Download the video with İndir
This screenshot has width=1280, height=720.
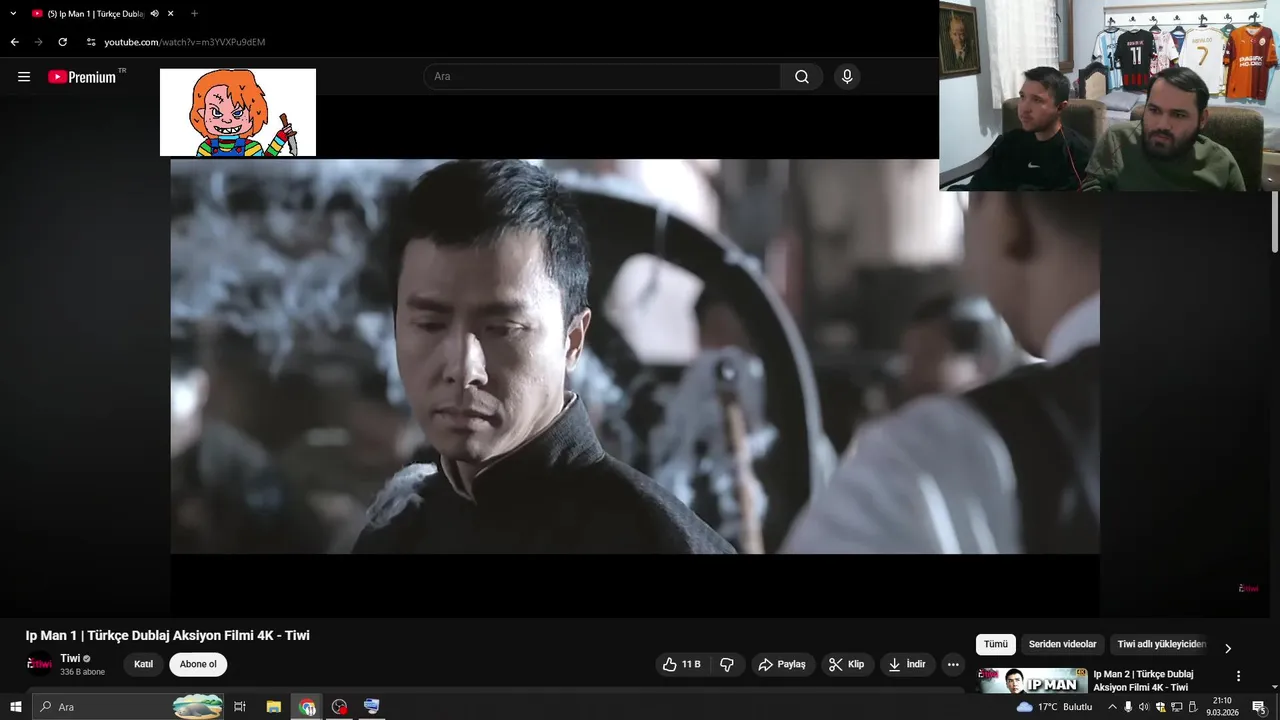[907, 664]
